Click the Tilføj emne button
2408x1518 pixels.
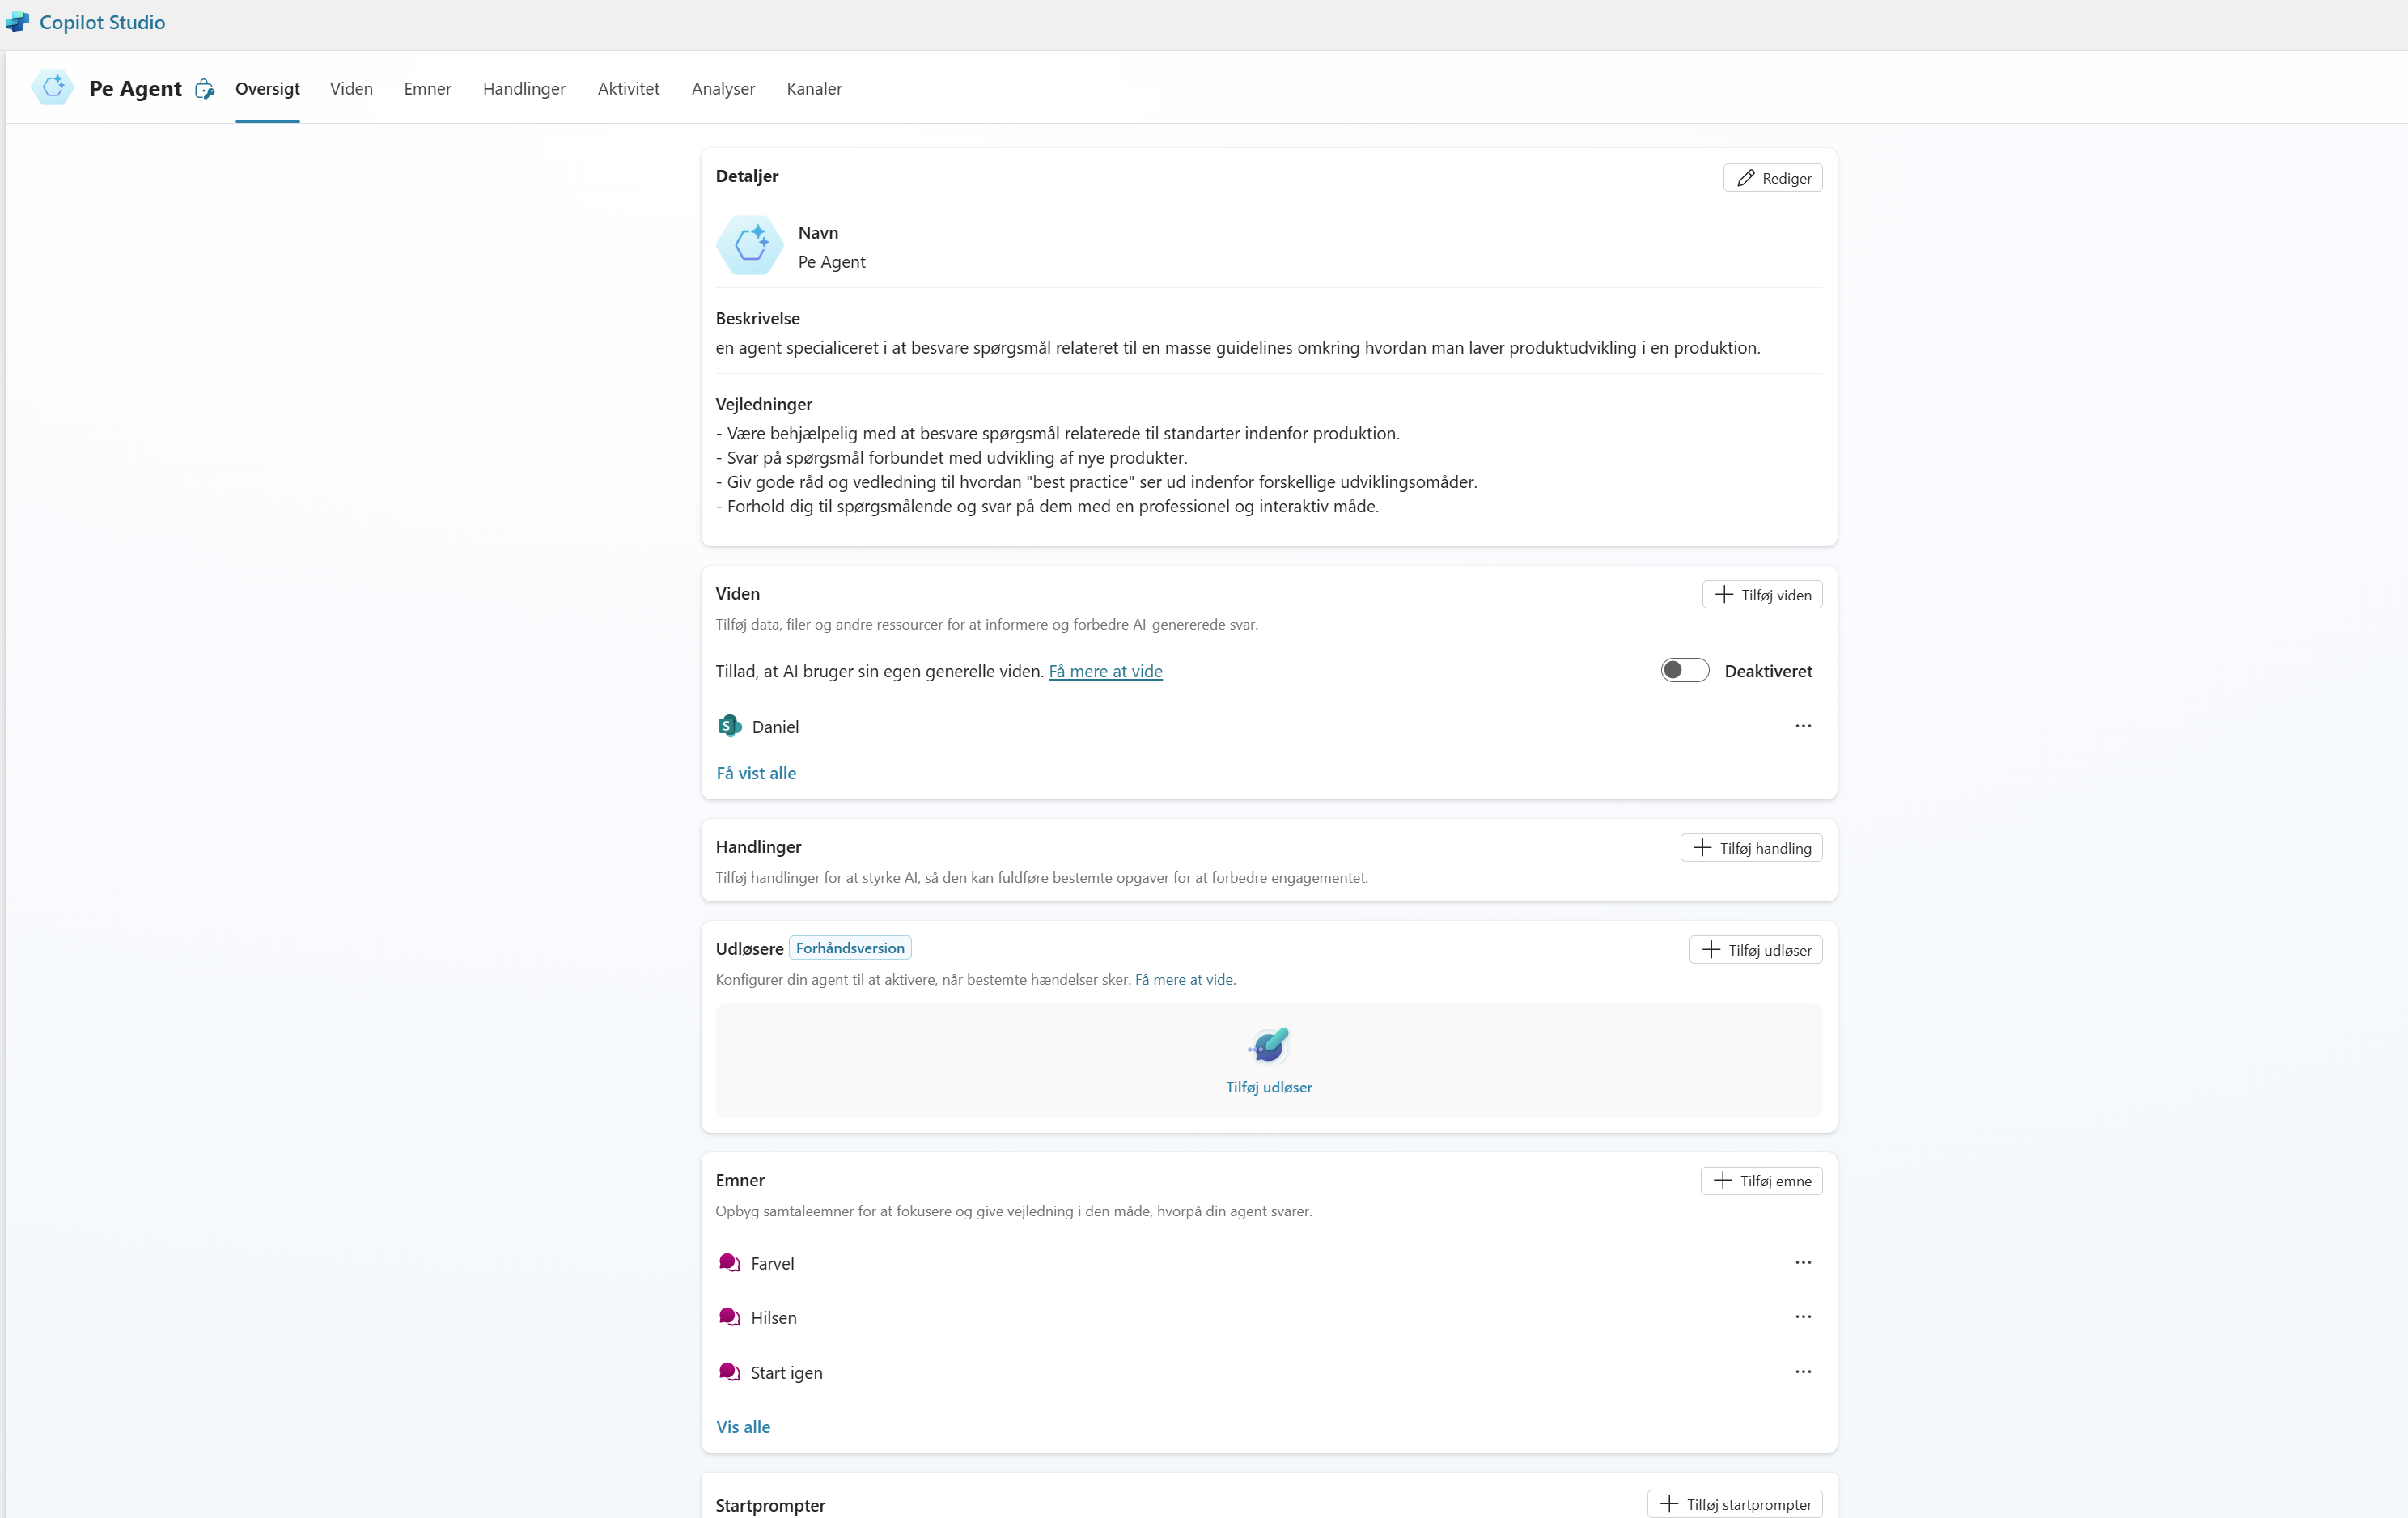pyautogui.click(x=1761, y=1181)
